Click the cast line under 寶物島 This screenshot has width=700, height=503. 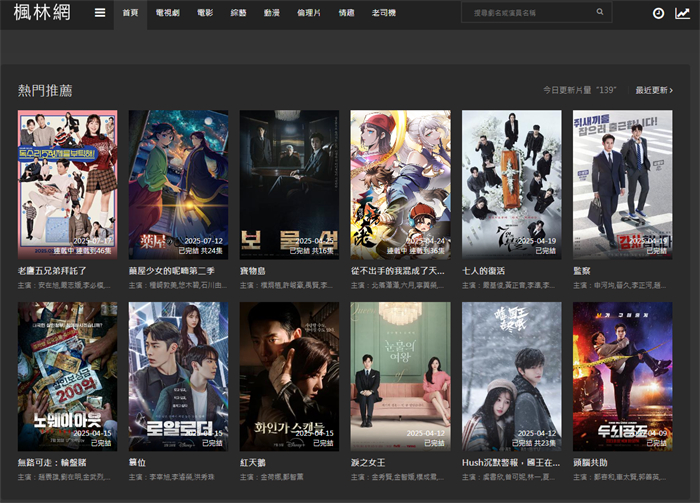click(286, 285)
